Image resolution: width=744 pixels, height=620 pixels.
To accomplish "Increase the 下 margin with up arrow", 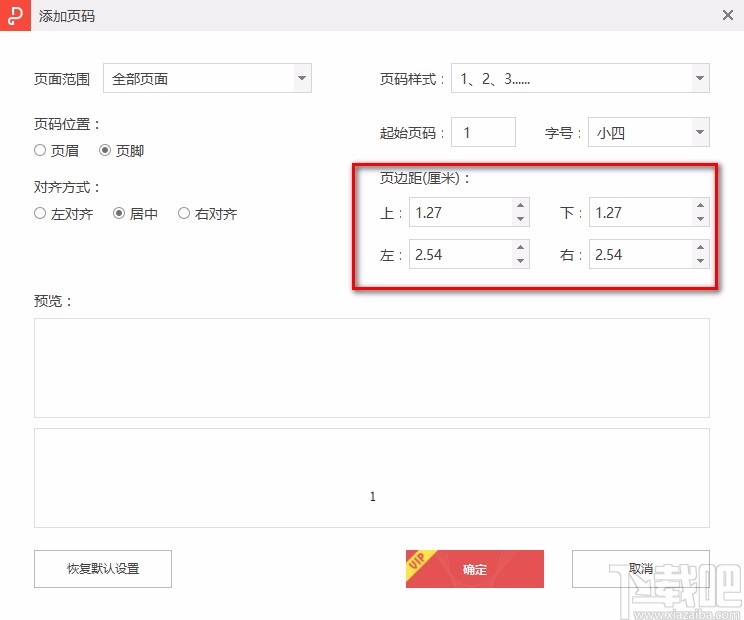I will tap(700, 206).
